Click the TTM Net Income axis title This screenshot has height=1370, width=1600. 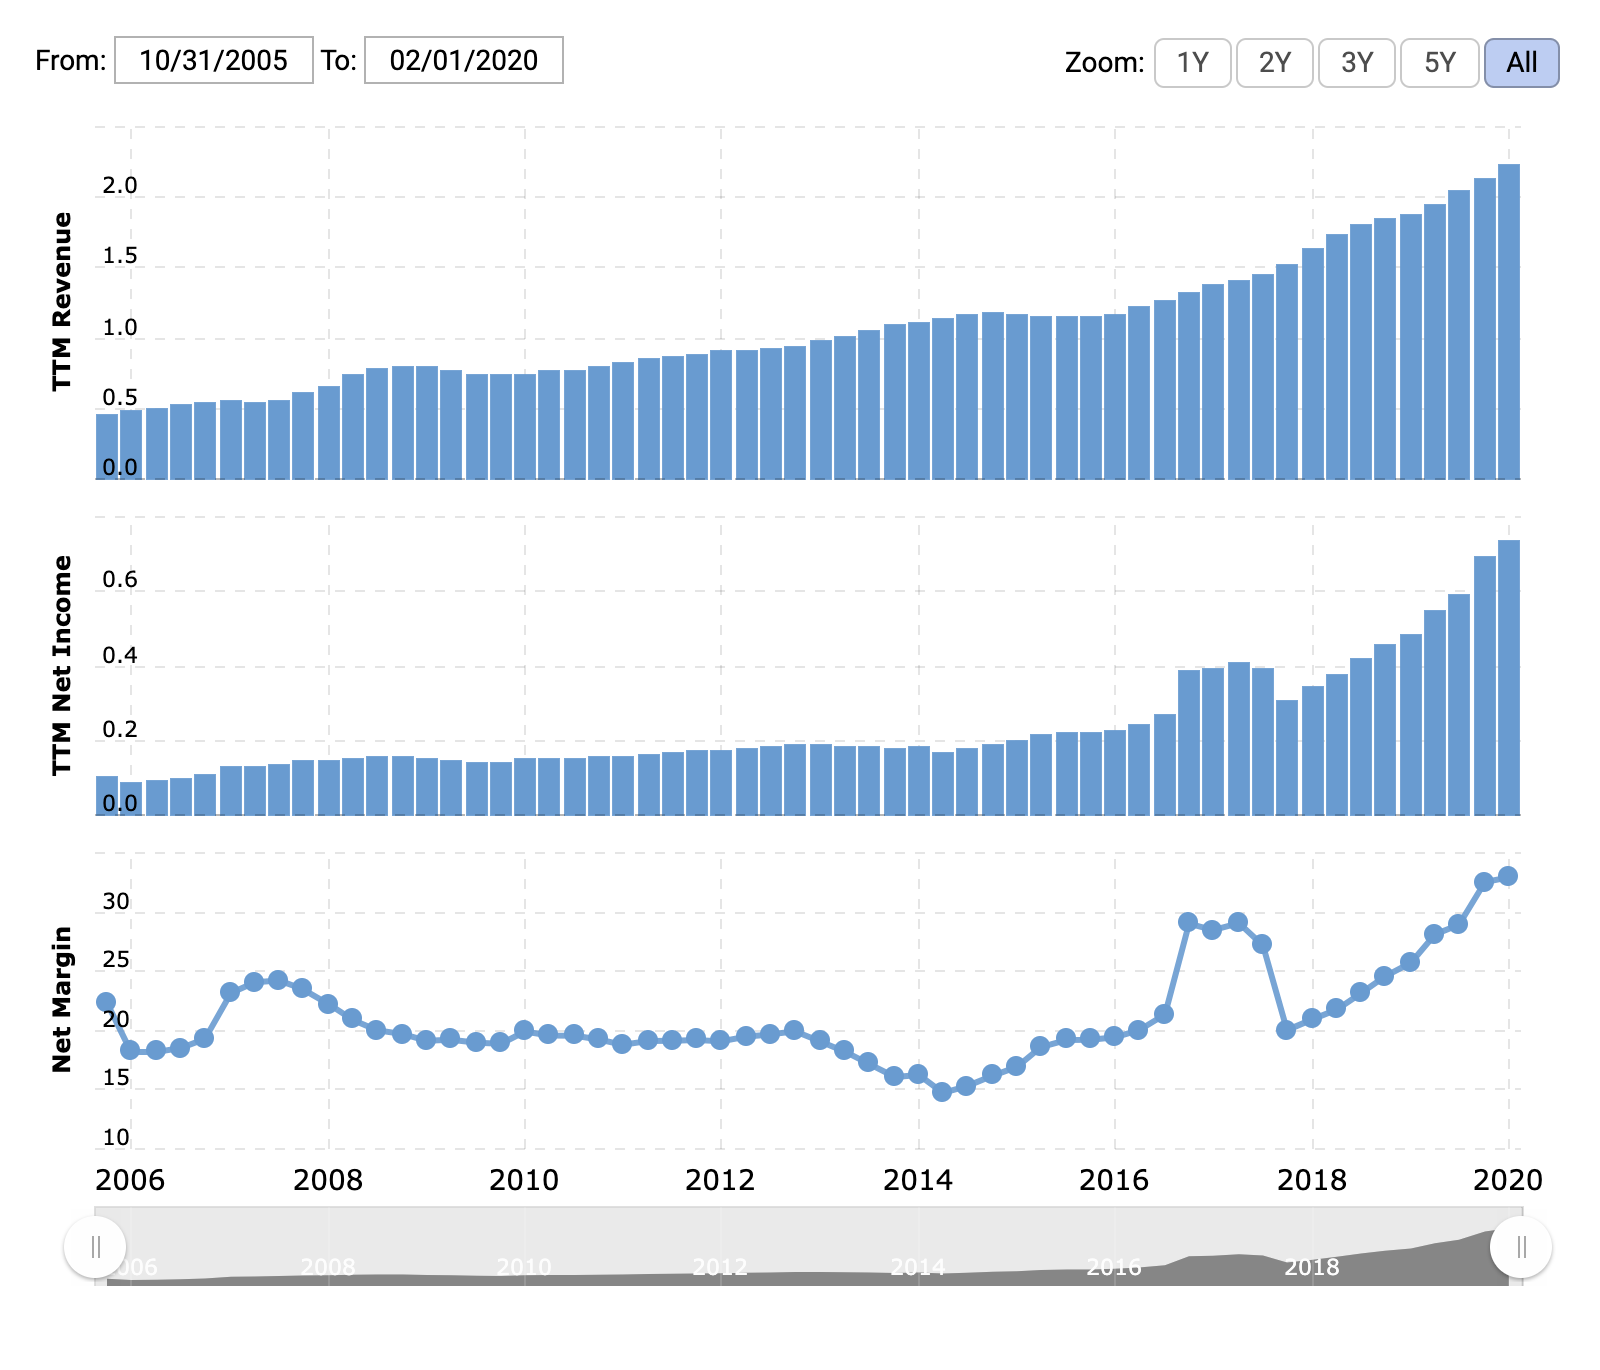[x=62, y=665]
